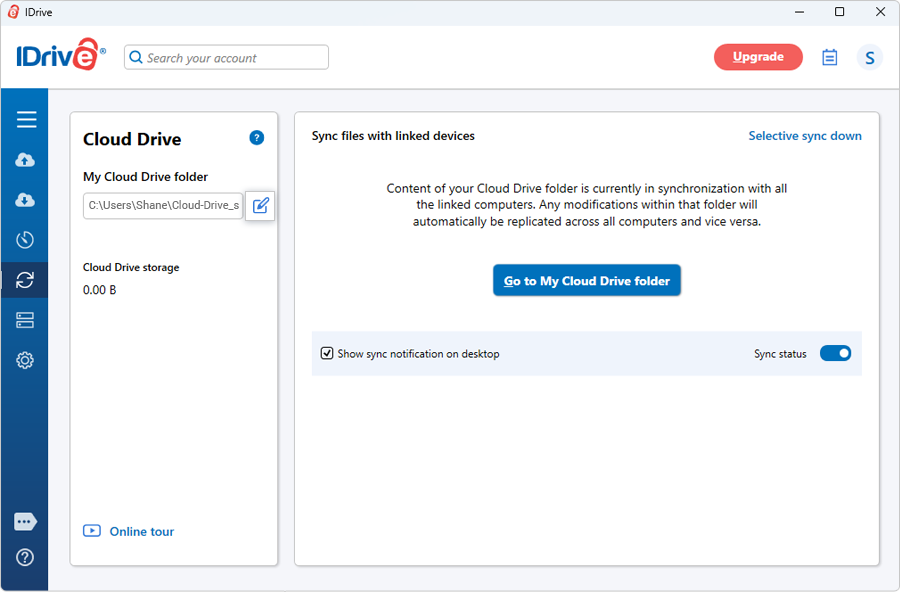
Task: Click Go to My Cloud Drive folder
Action: tap(587, 280)
